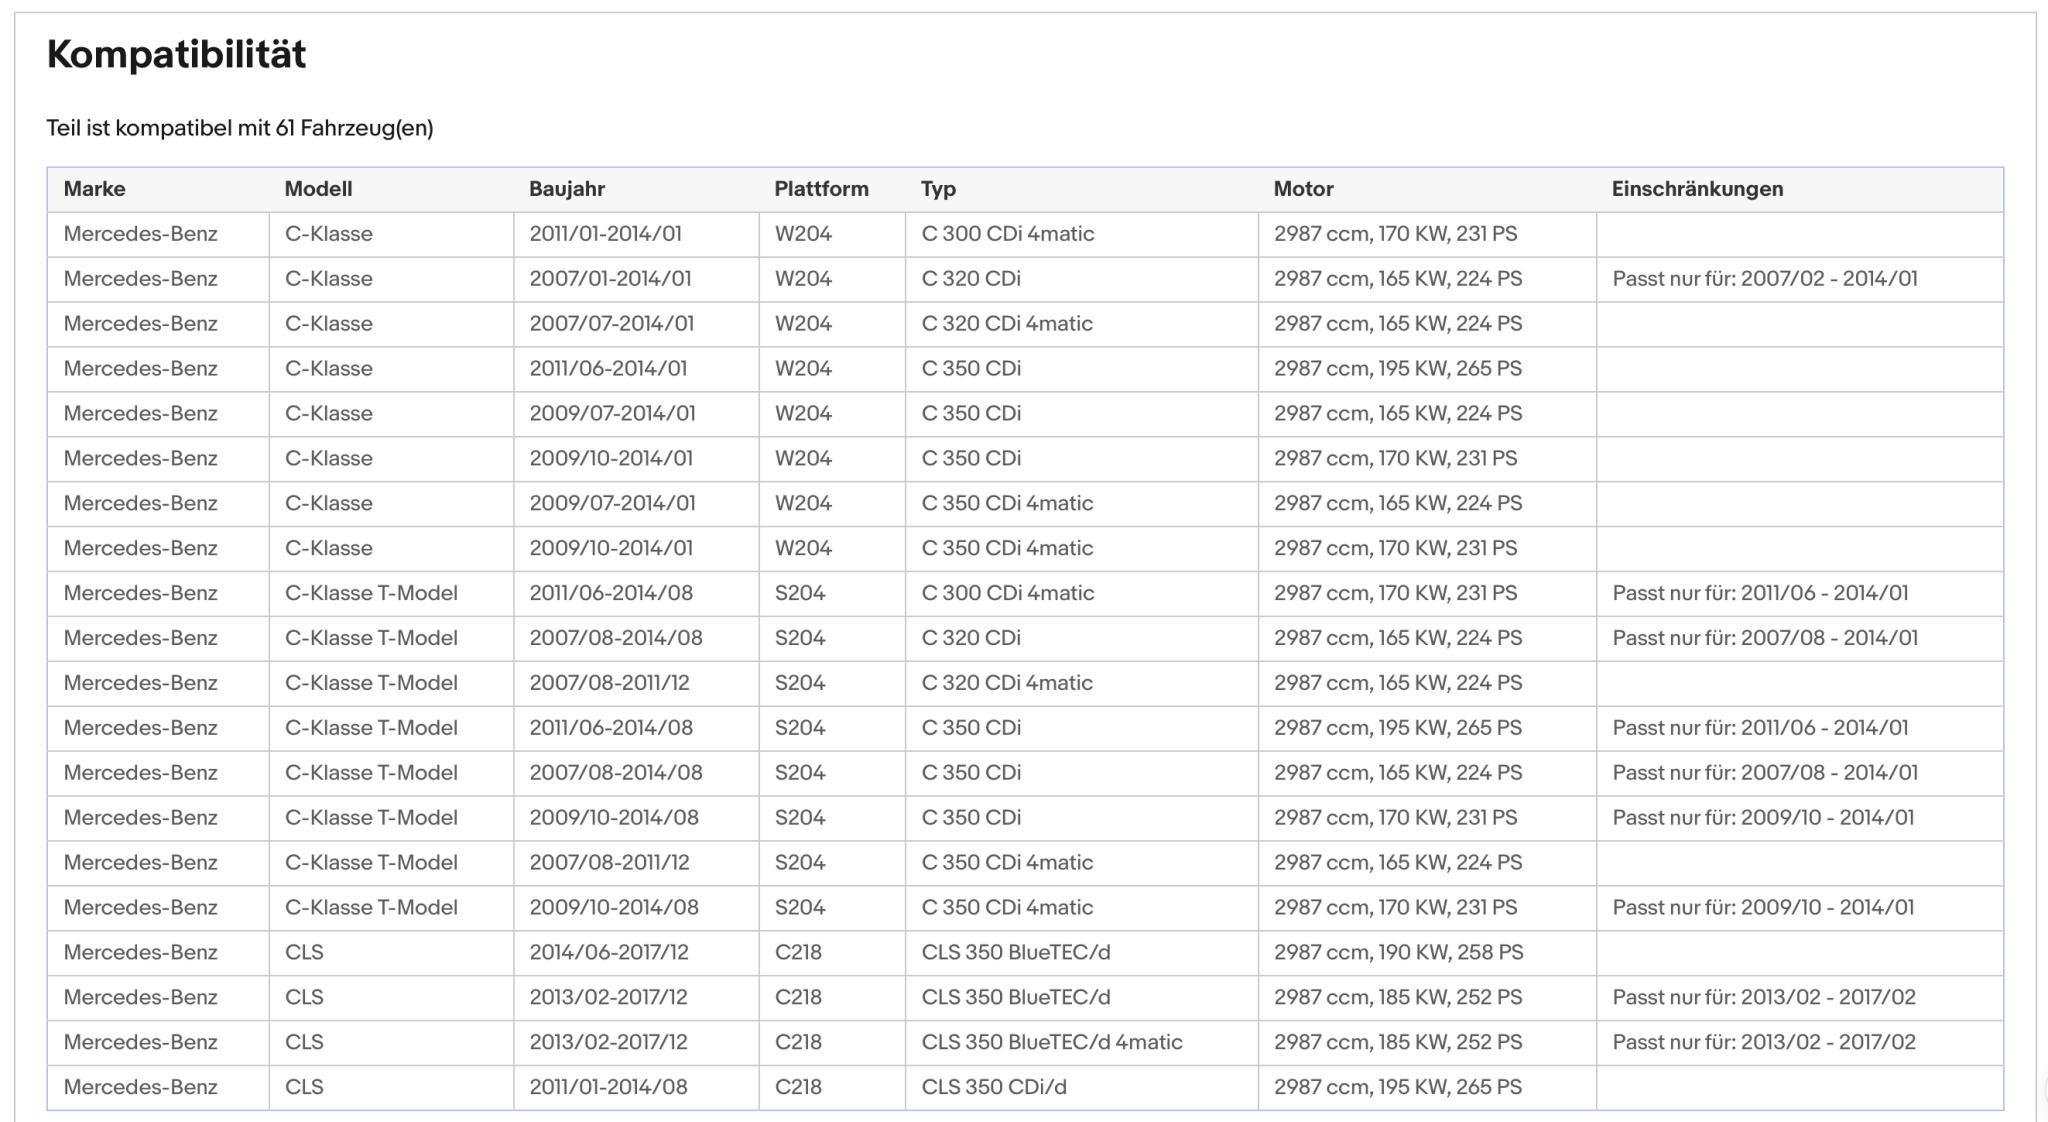This screenshot has height=1122, width=2048.
Task: Click 'C 300 CDi 4matic' in W204 row
Action: coord(1008,234)
